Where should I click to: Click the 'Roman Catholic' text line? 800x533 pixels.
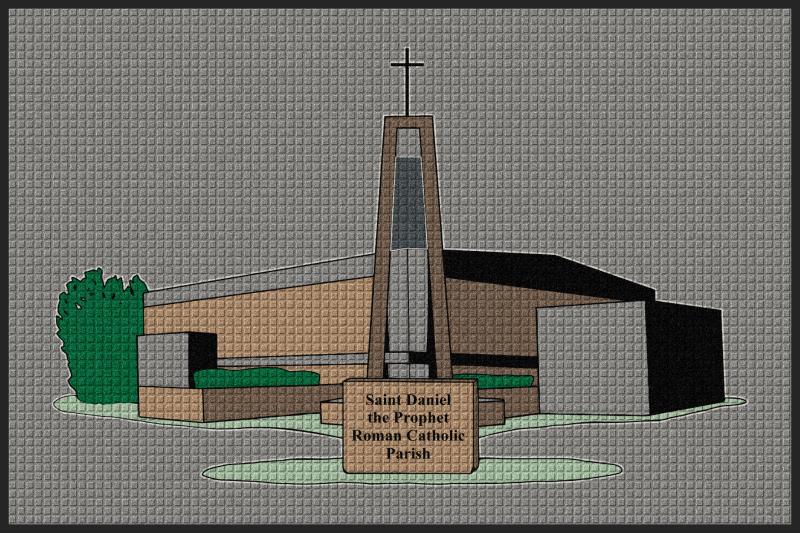point(408,436)
